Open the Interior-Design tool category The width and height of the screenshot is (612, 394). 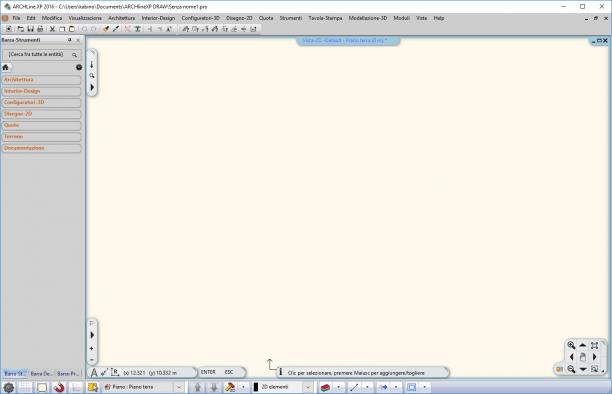click(41, 91)
